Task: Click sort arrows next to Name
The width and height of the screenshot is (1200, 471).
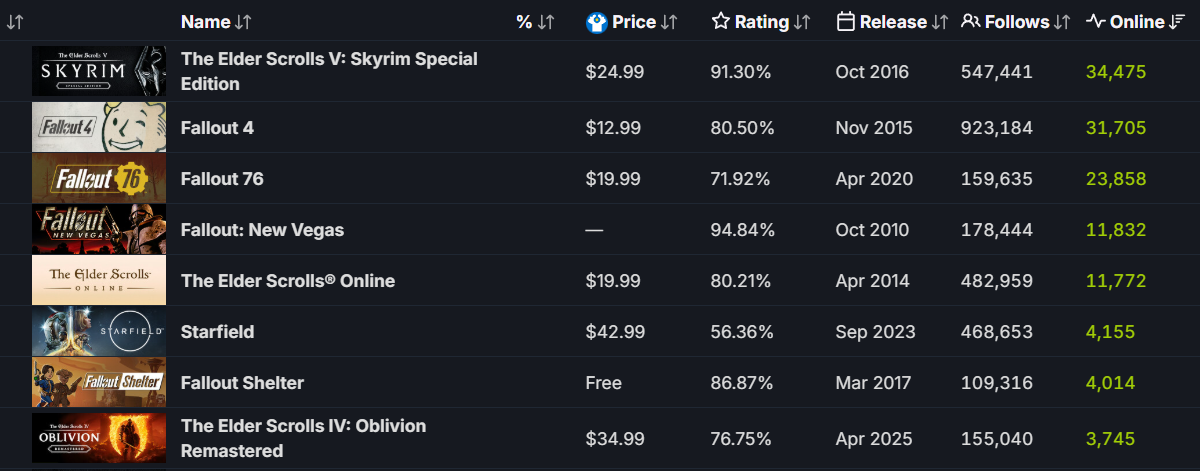Action: [x=243, y=22]
